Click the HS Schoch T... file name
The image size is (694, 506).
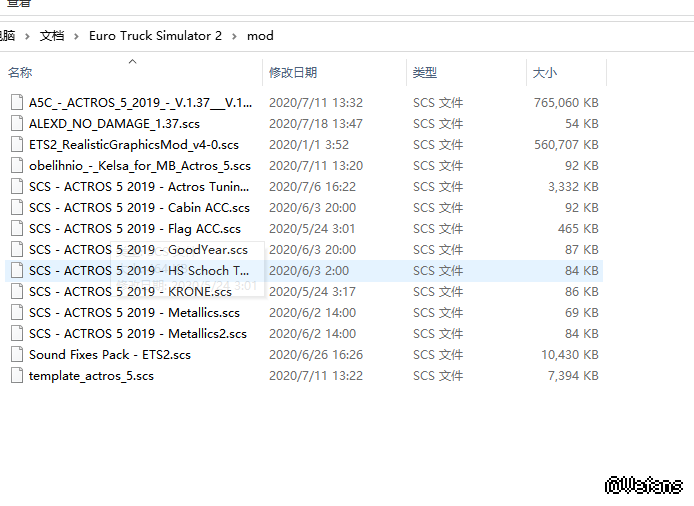coord(139,270)
